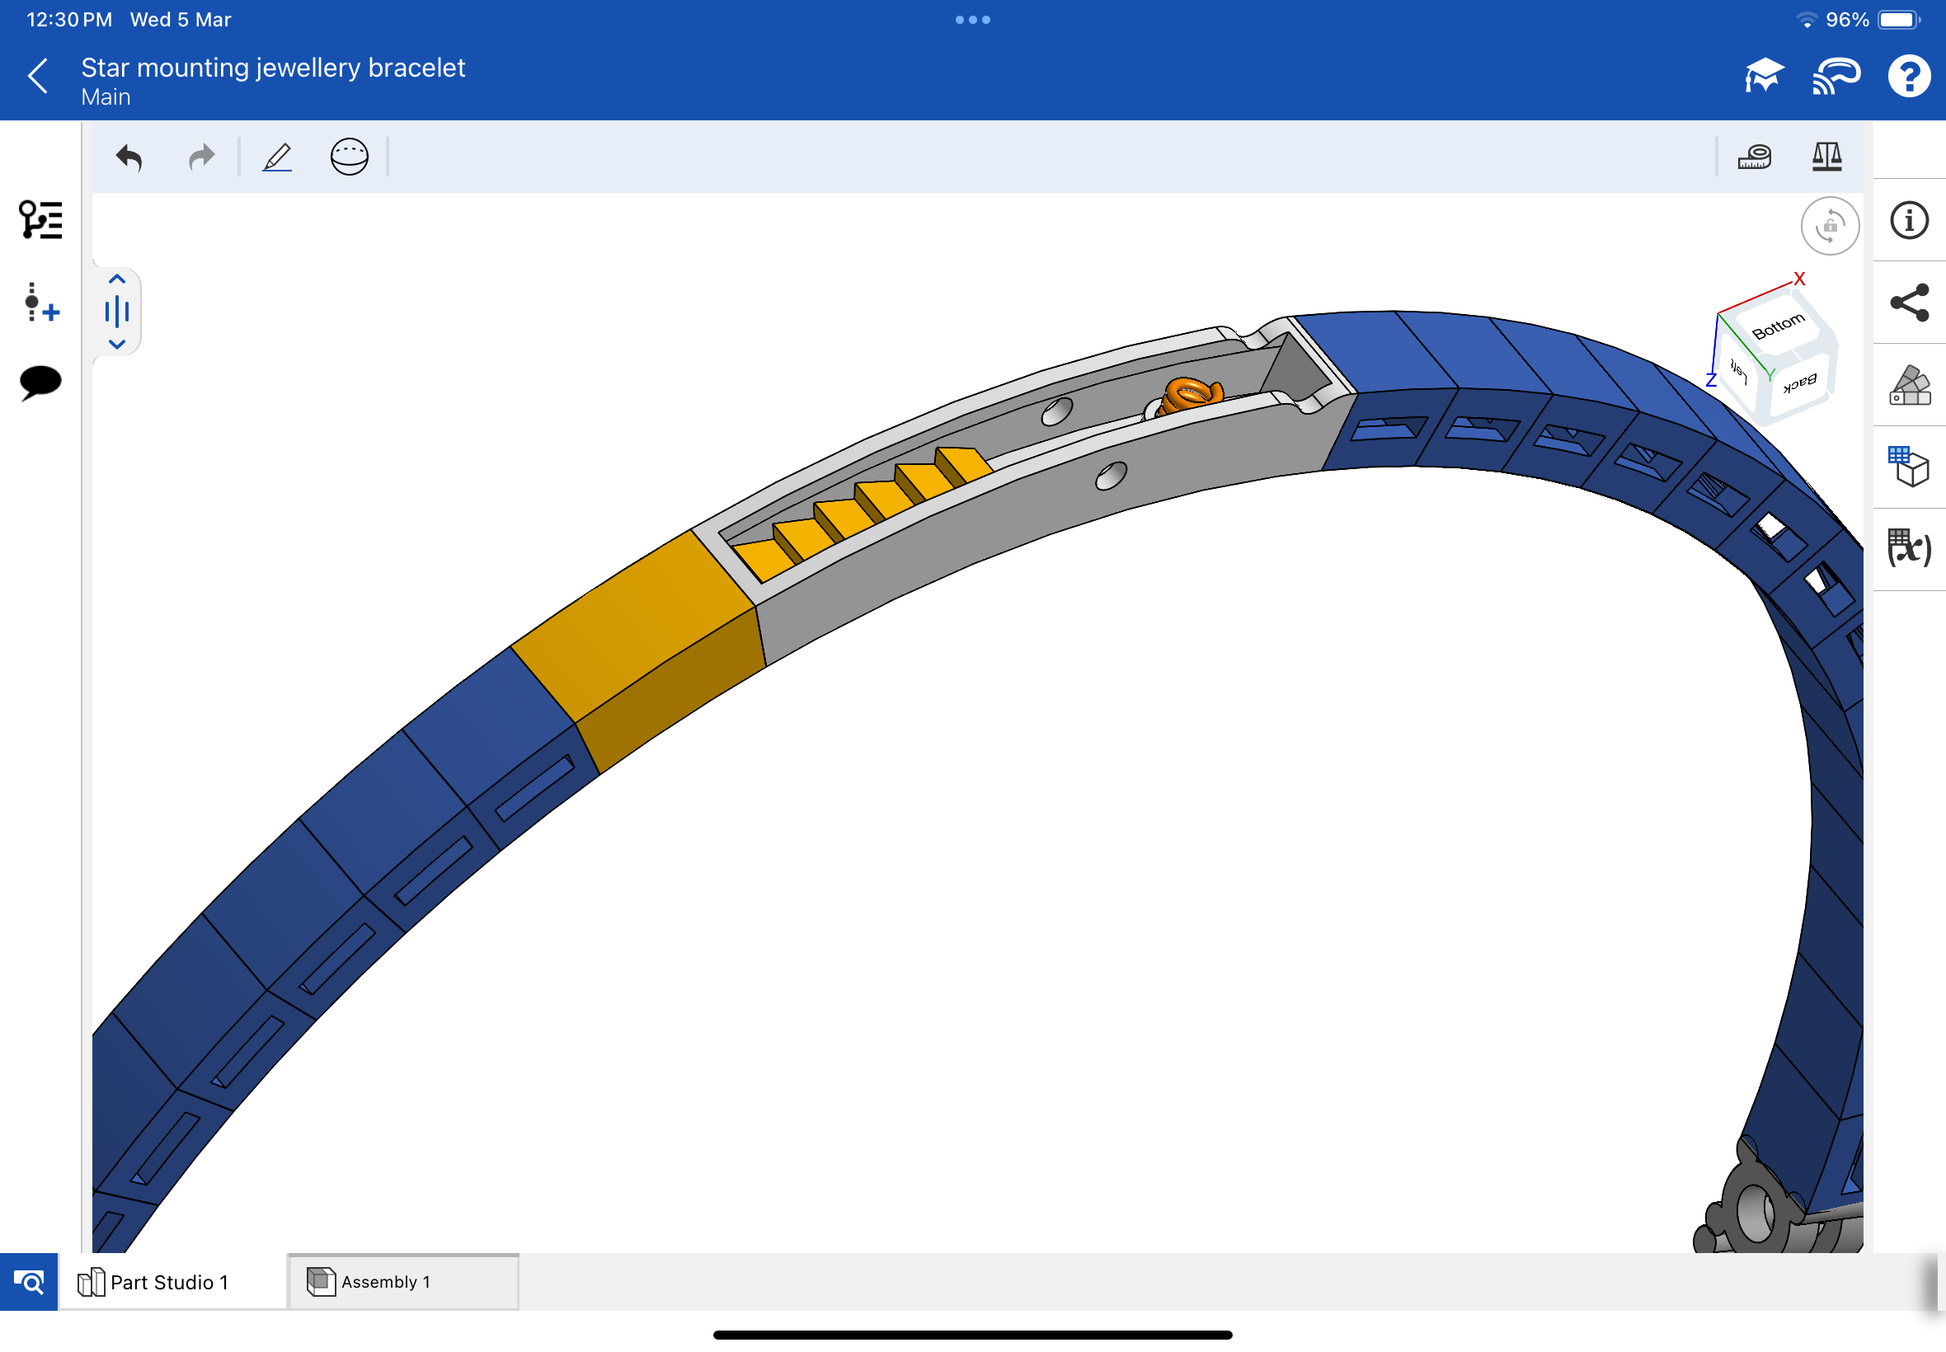Tap the undo arrow icon
1946x1352 pixels.
click(129, 157)
